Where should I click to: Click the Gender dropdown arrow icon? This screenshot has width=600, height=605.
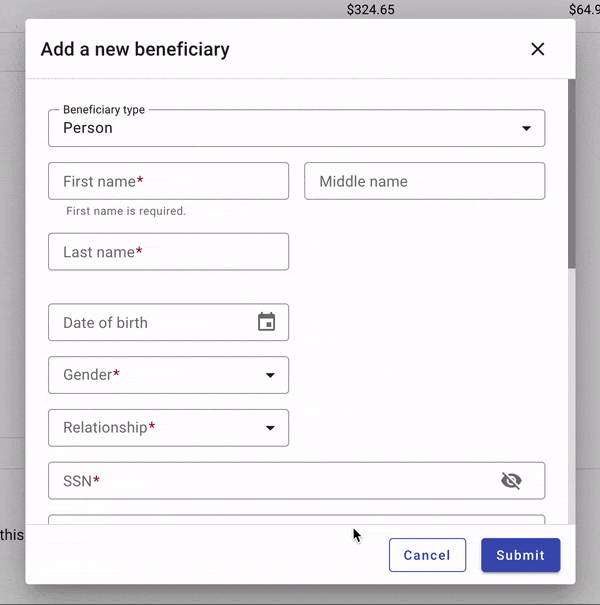(270, 375)
